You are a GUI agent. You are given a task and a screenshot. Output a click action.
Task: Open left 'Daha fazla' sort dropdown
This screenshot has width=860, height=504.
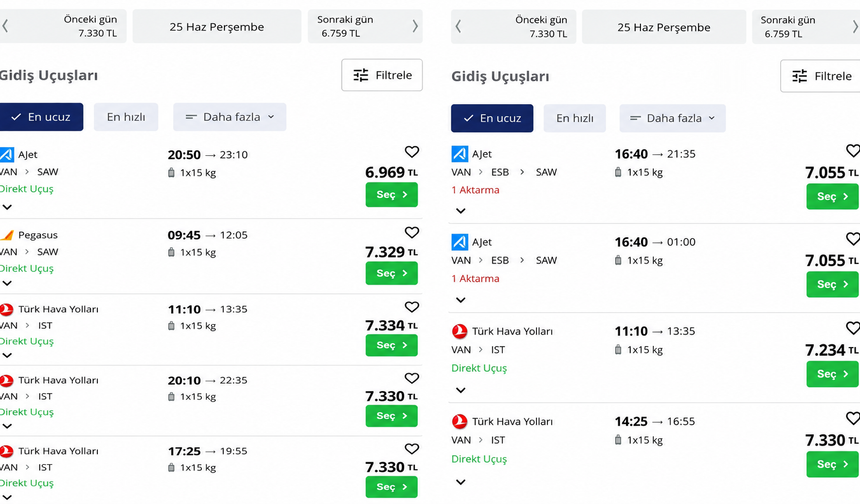(x=230, y=117)
